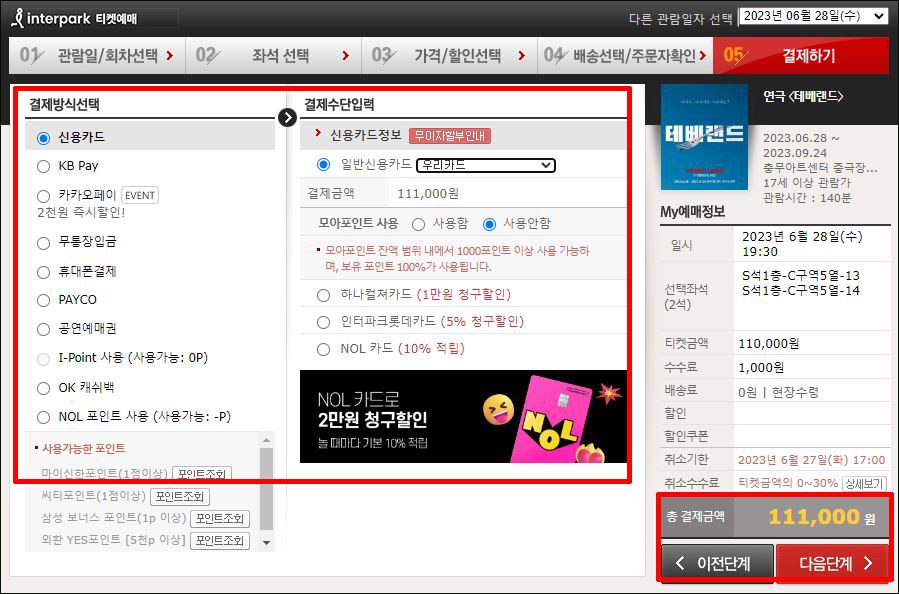The image size is (899, 594).
Task: Click the 2천원 즉시할인! text
Action: pyautogui.click(x=81, y=213)
